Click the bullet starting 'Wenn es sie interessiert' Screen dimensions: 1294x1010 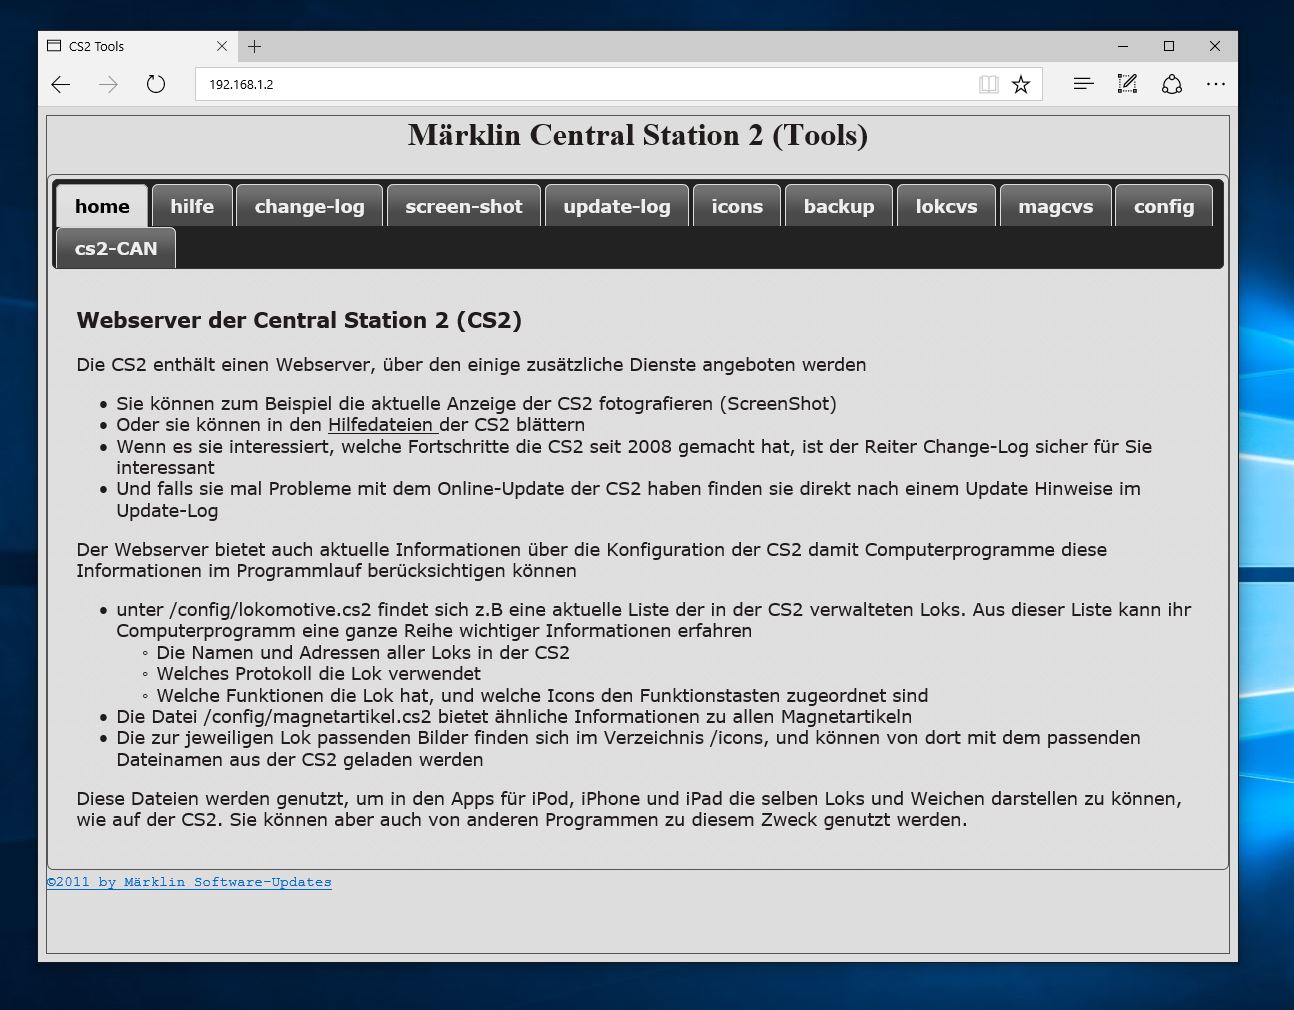pos(634,457)
